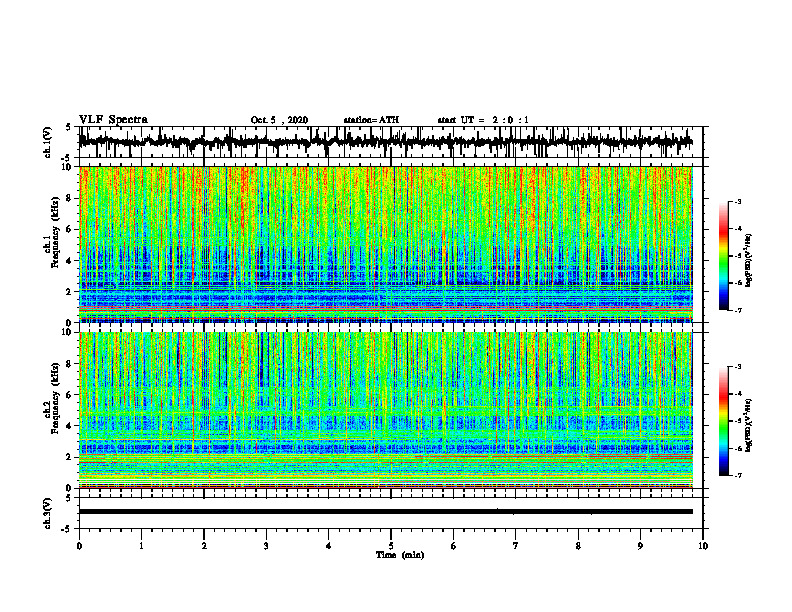The image size is (792, 612).
Task: Click the "-3" label on ch.2 color bar
Action: (737, 367)
